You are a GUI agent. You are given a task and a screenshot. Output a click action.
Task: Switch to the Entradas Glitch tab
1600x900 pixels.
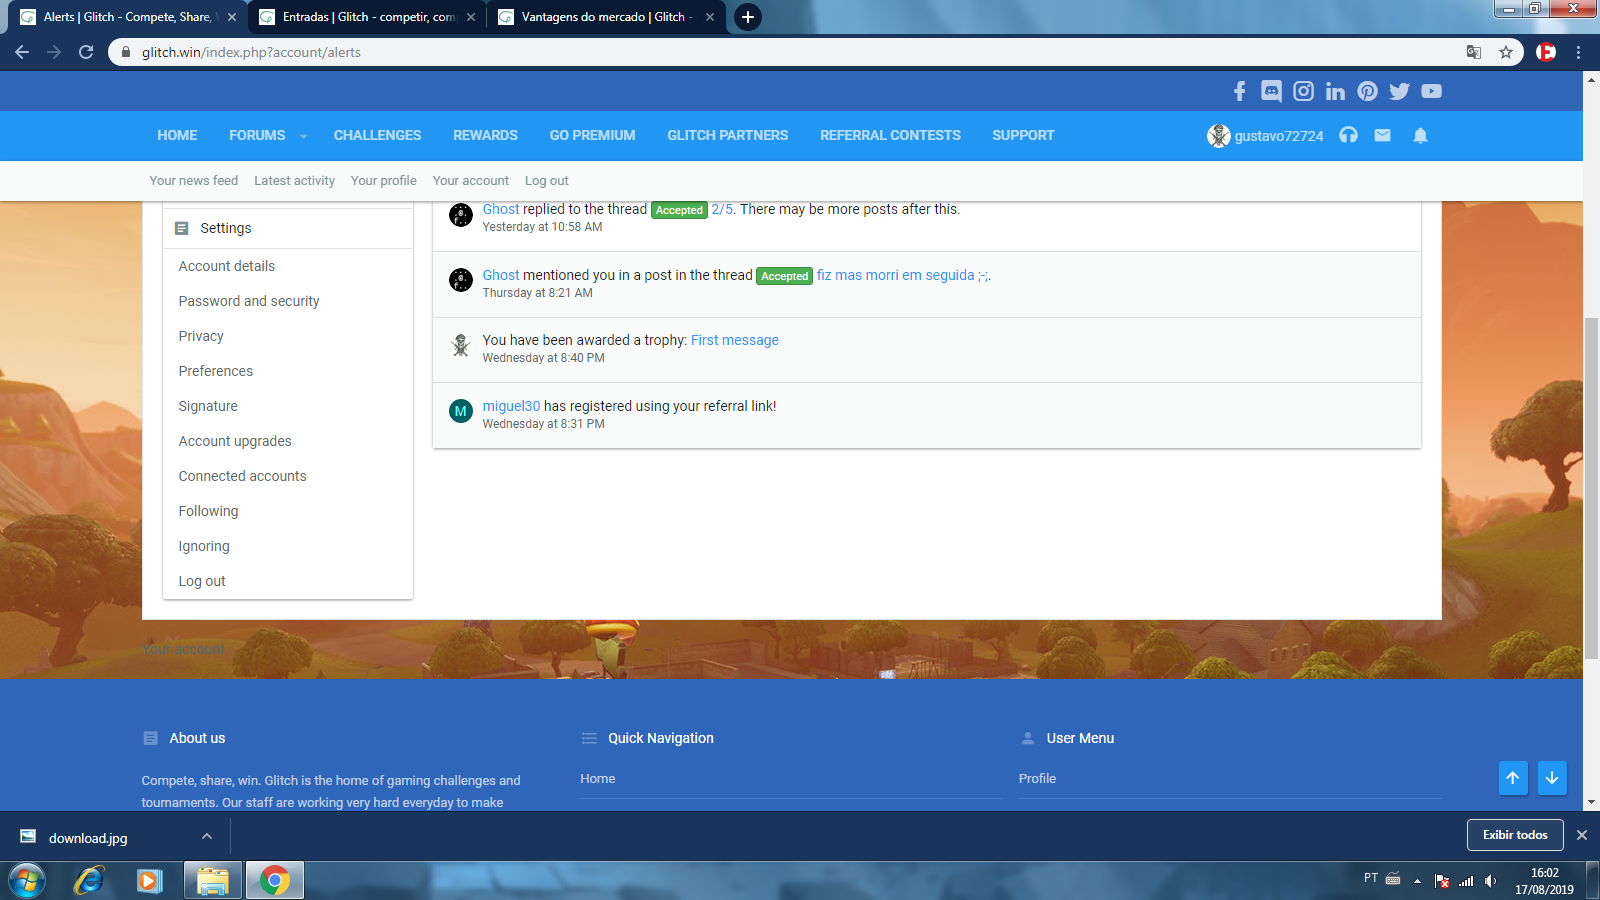tap(366, 17)
